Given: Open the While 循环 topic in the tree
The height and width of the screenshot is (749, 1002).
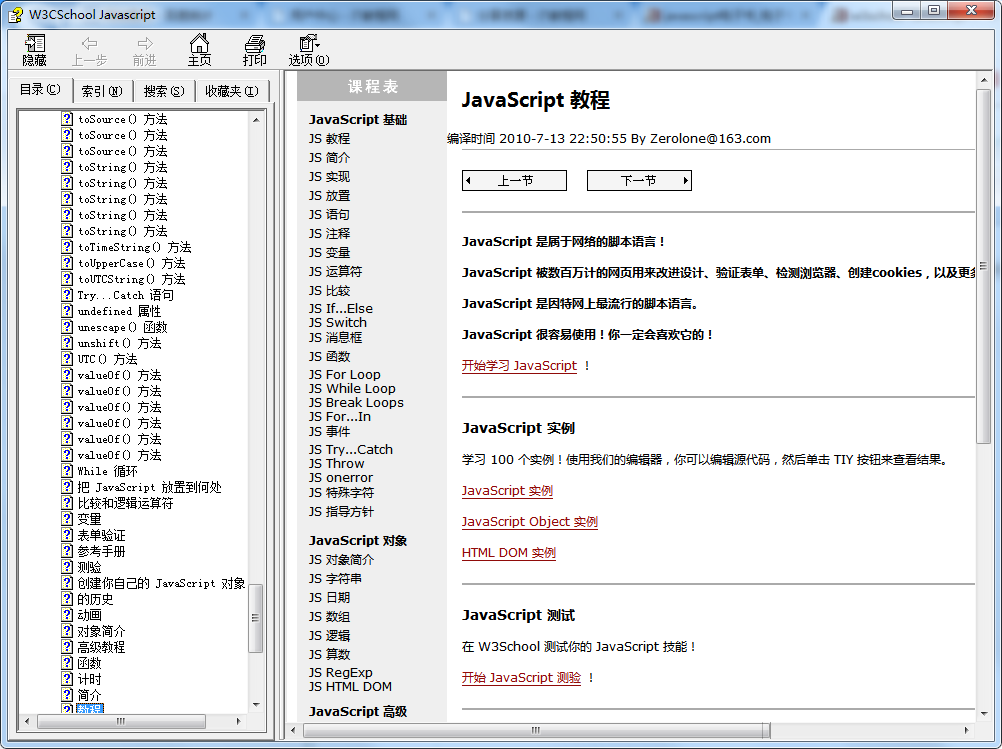Looking at the screenshot, I should pos(107,471).
